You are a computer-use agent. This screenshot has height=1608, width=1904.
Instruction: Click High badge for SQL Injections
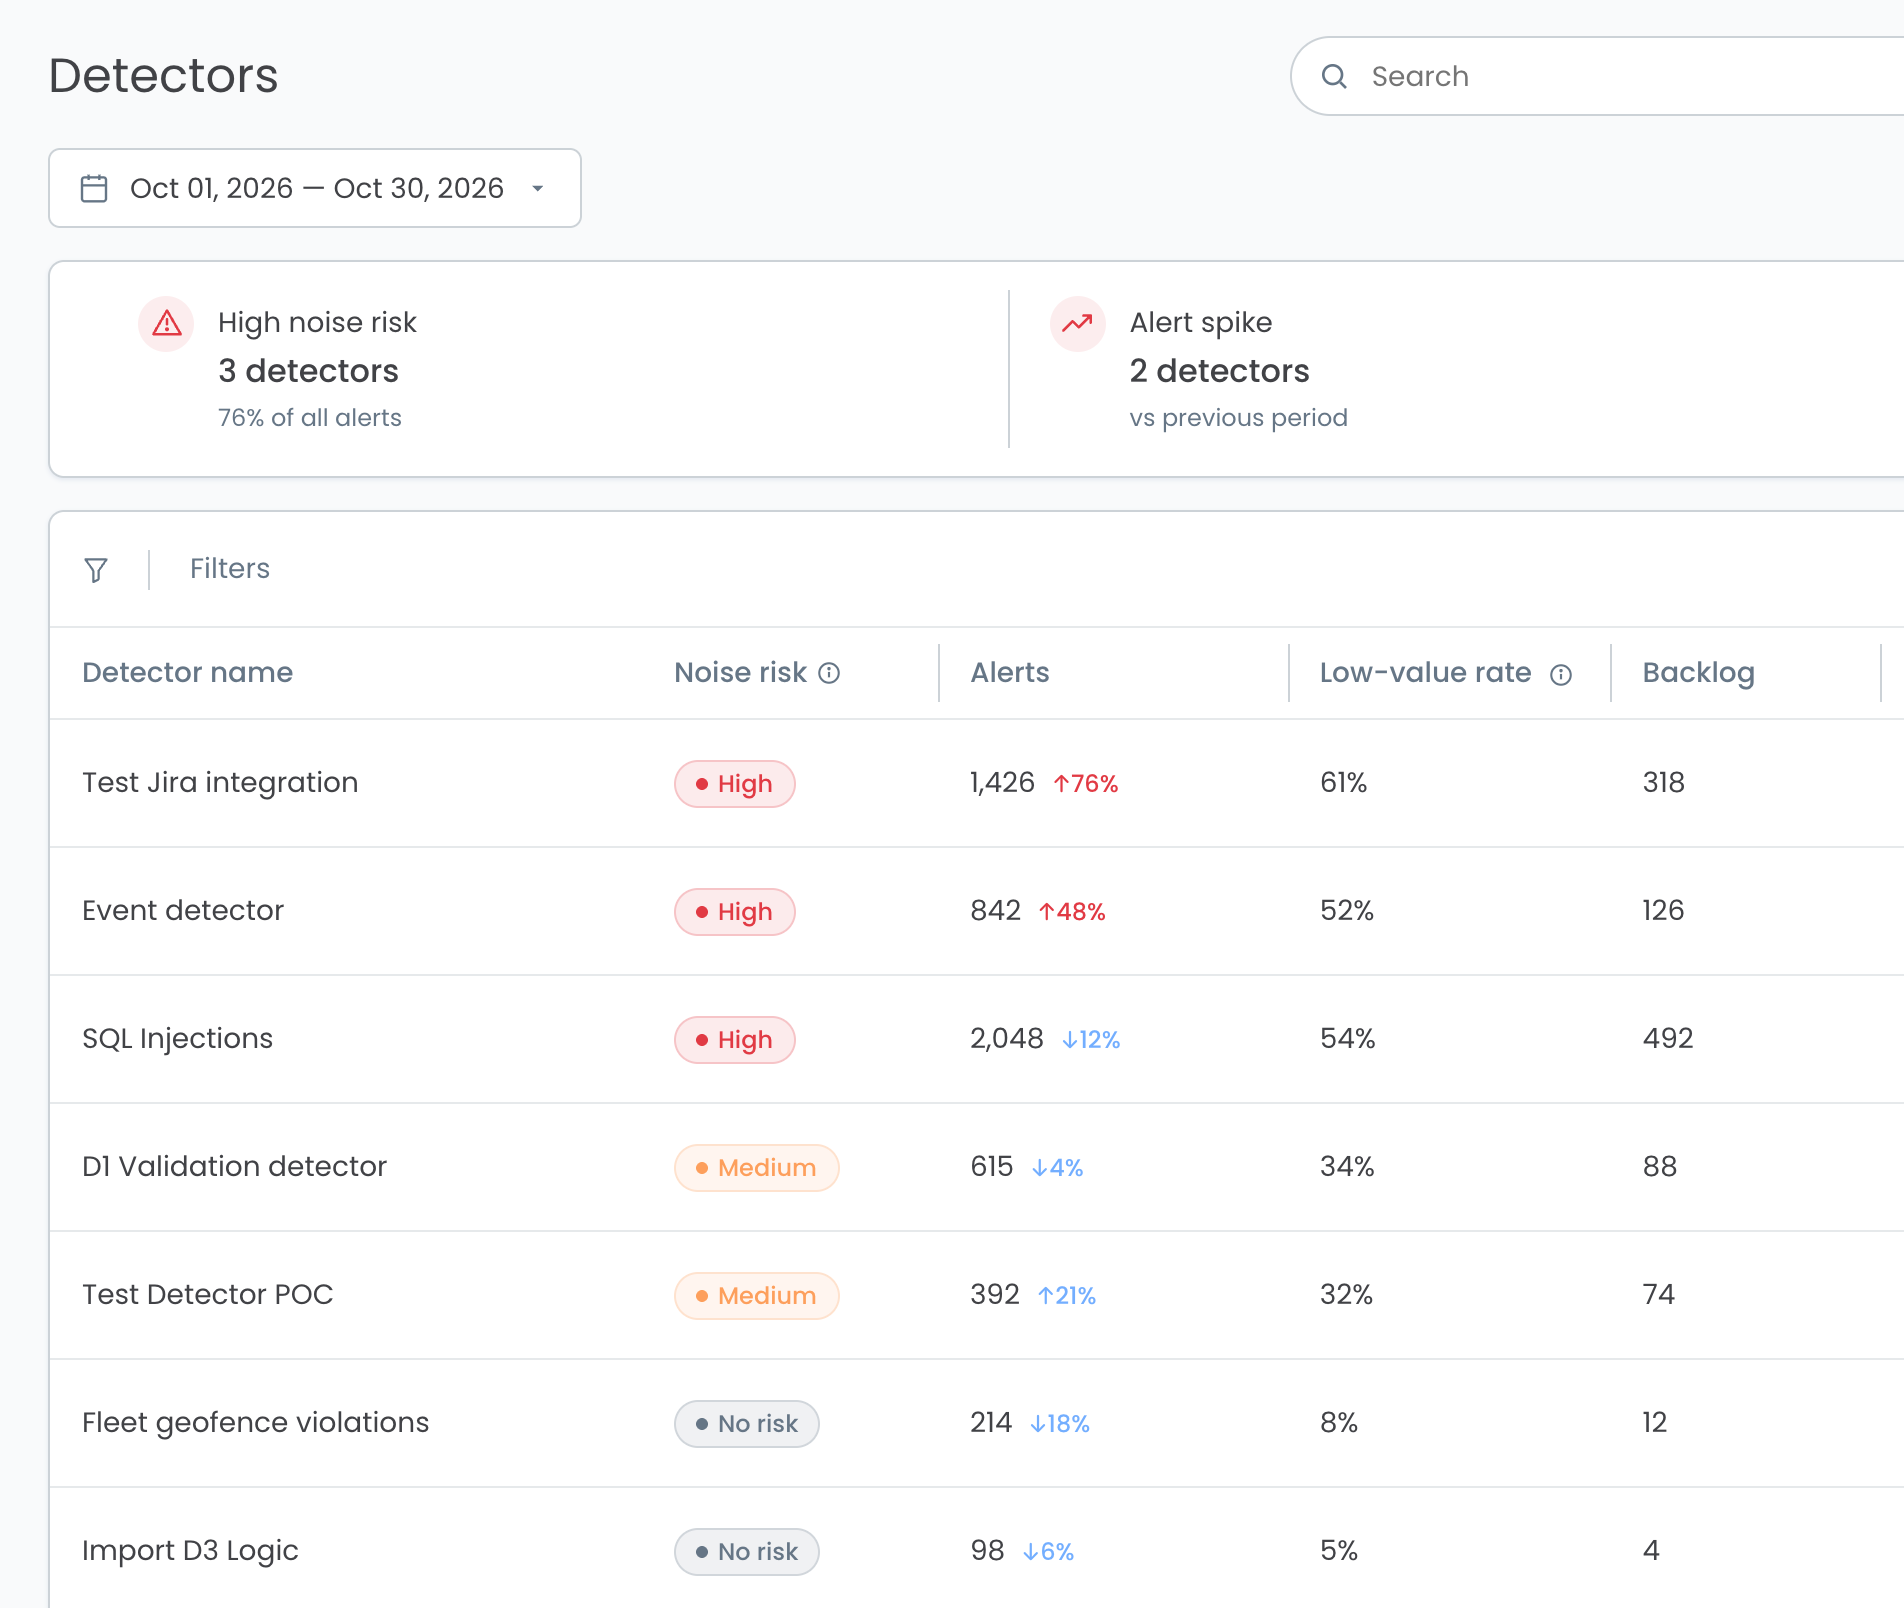(735, 1040)
